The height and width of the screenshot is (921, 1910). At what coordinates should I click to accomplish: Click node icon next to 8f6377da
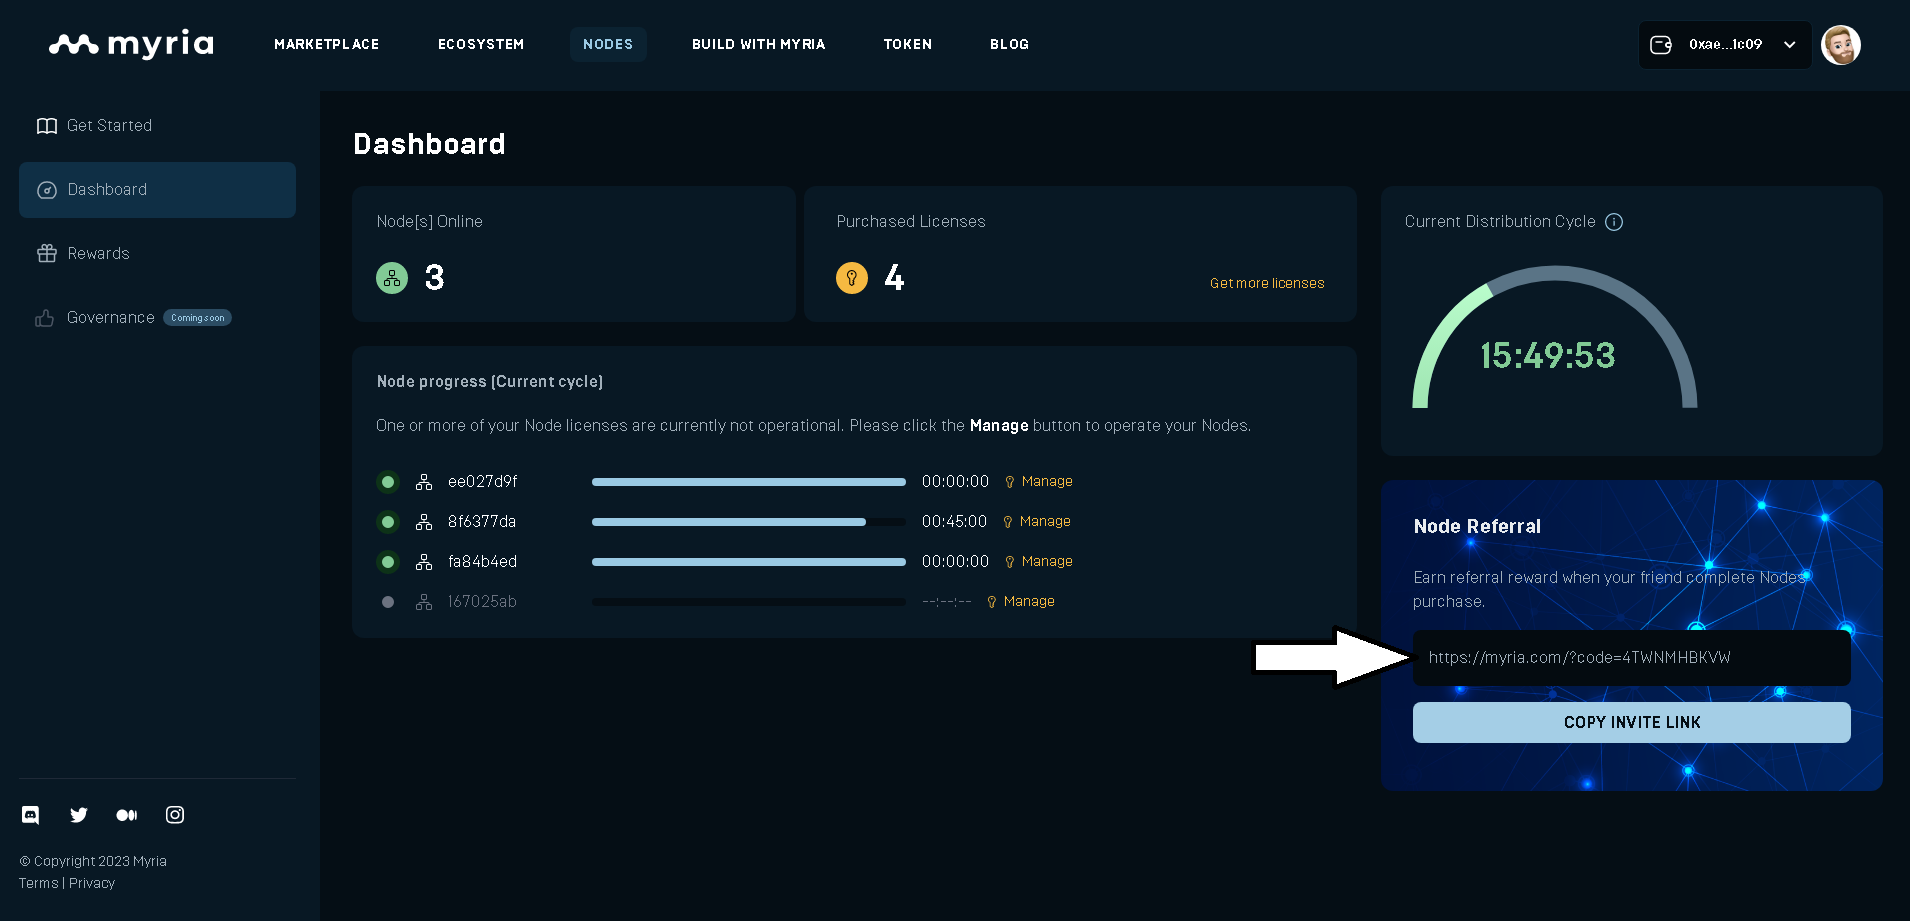point(424,522)
